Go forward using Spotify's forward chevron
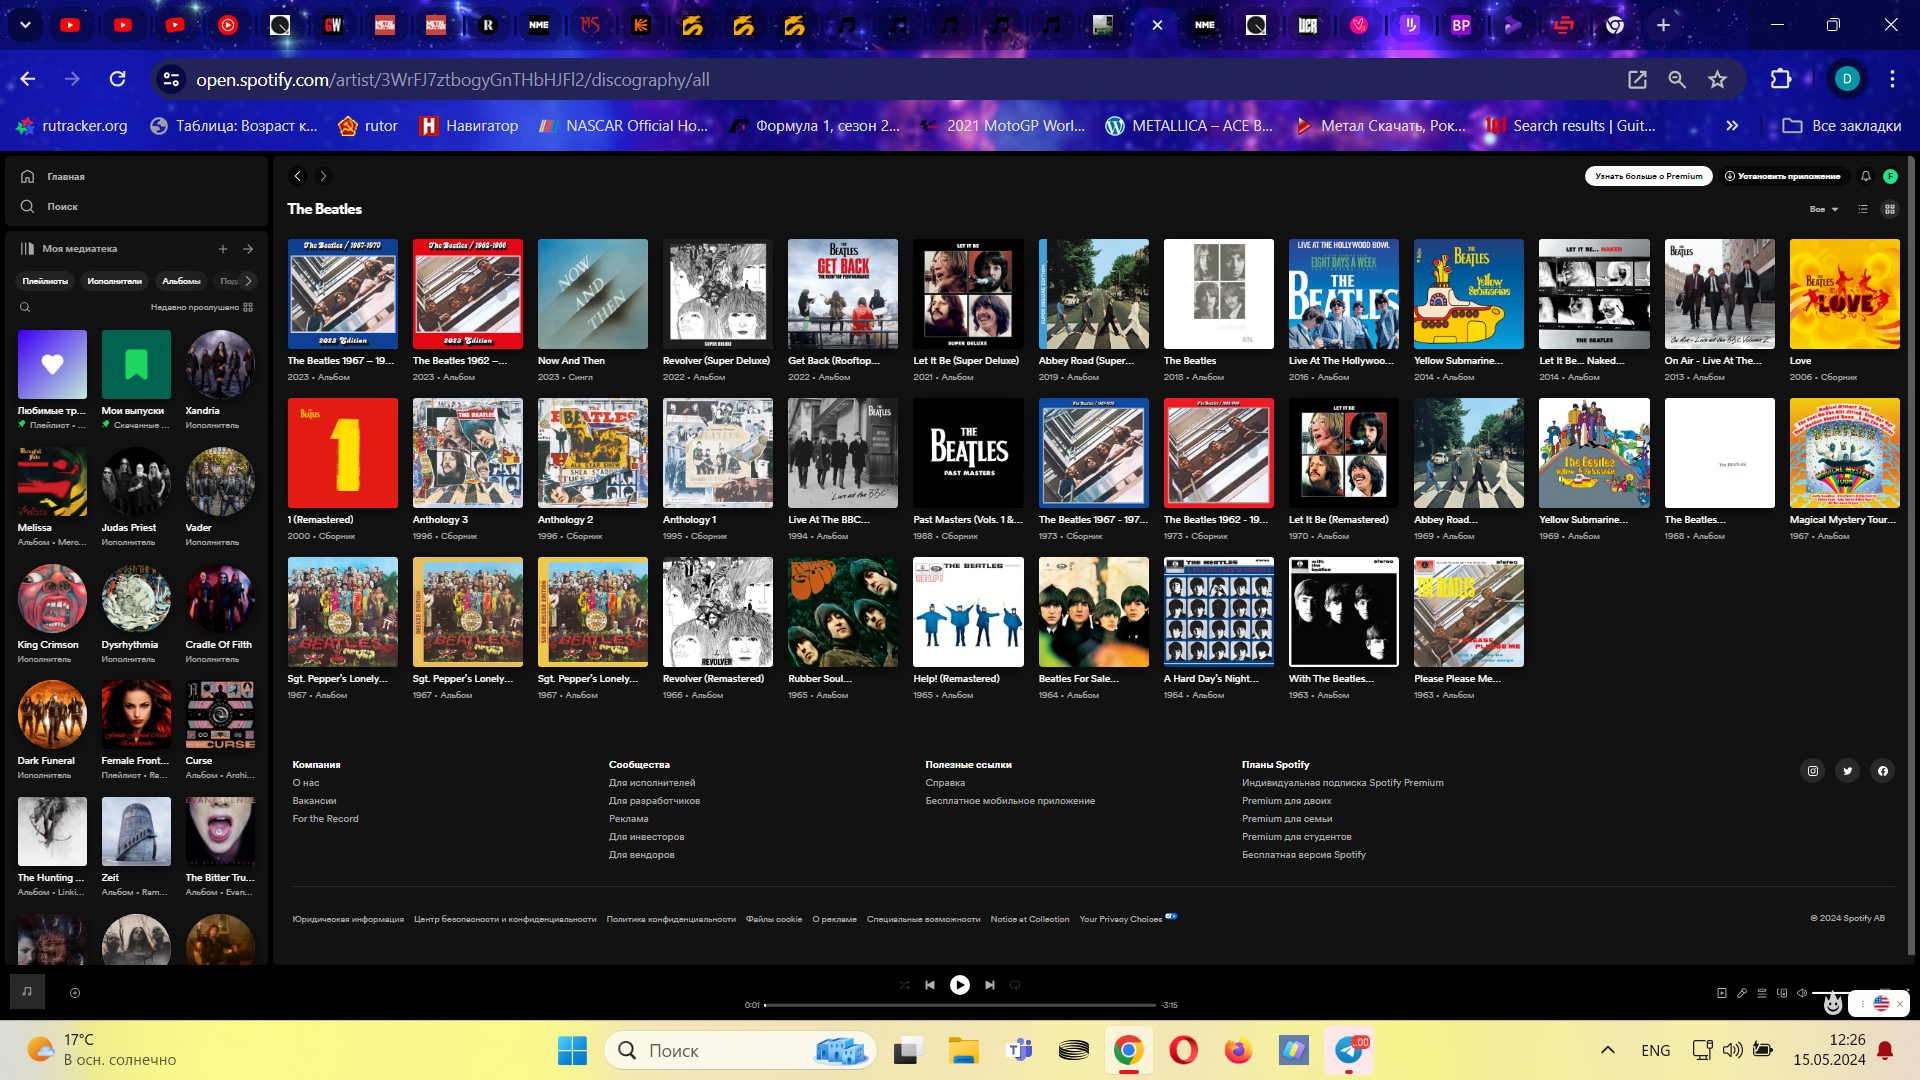 coord(323,176)
